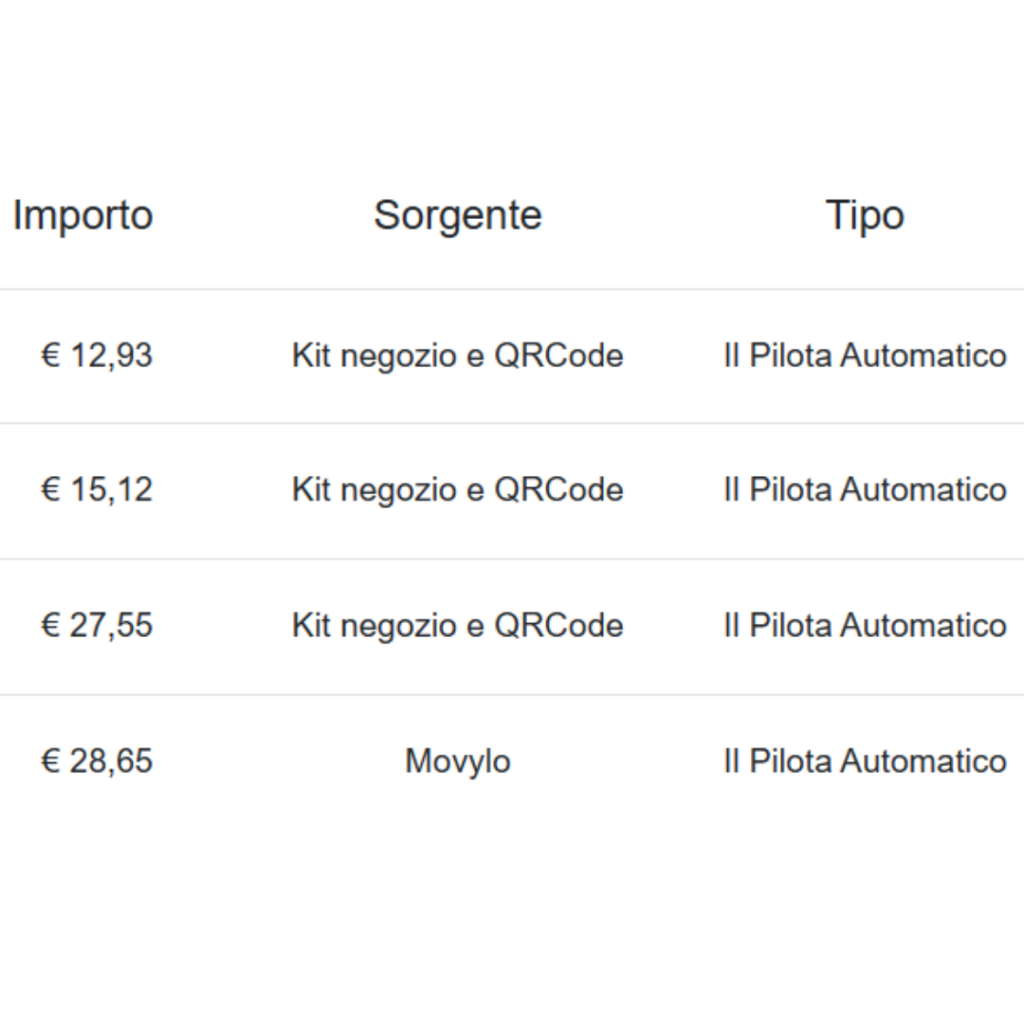Click the euro symbol in the 28,65 row

pos(50,761)
